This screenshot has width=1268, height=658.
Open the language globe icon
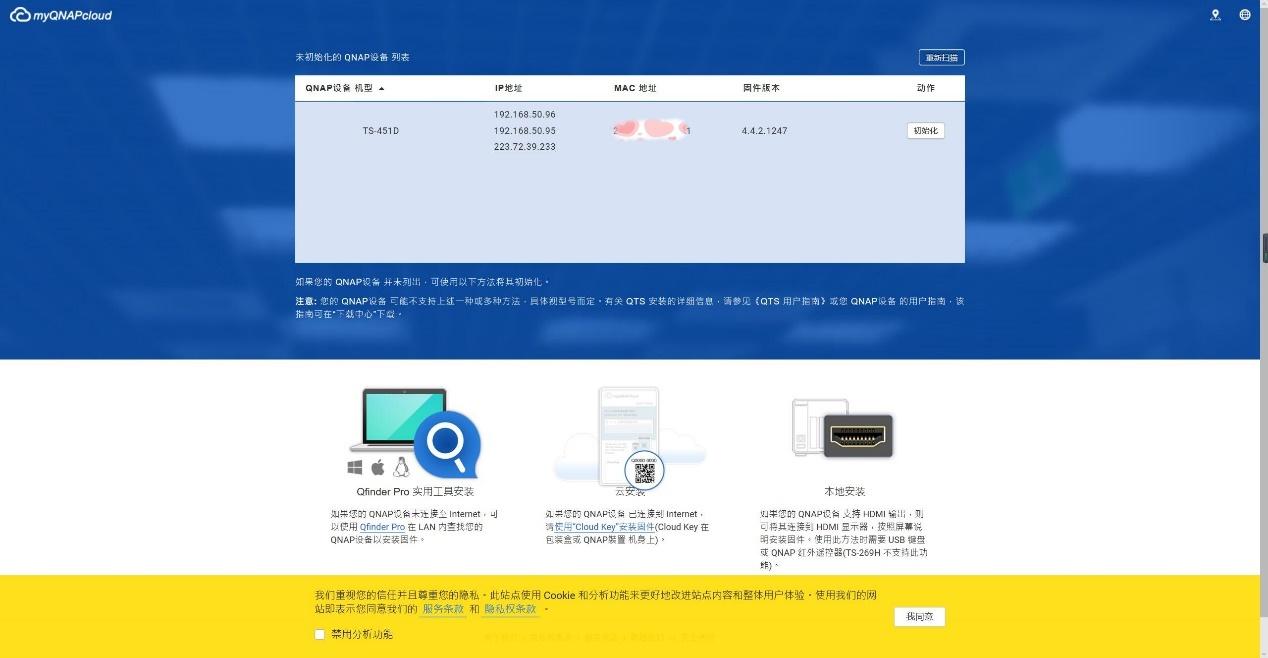click(1244, 14)
